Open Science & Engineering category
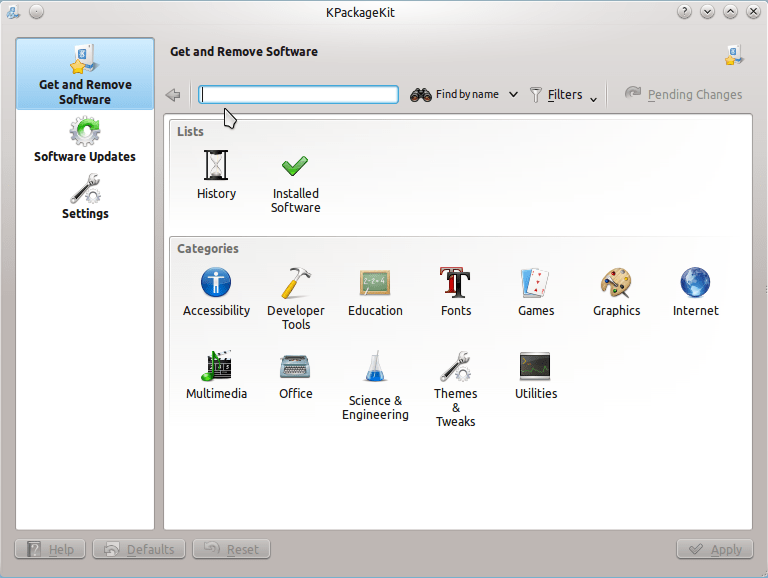The image size is (768, 578). 375,385
